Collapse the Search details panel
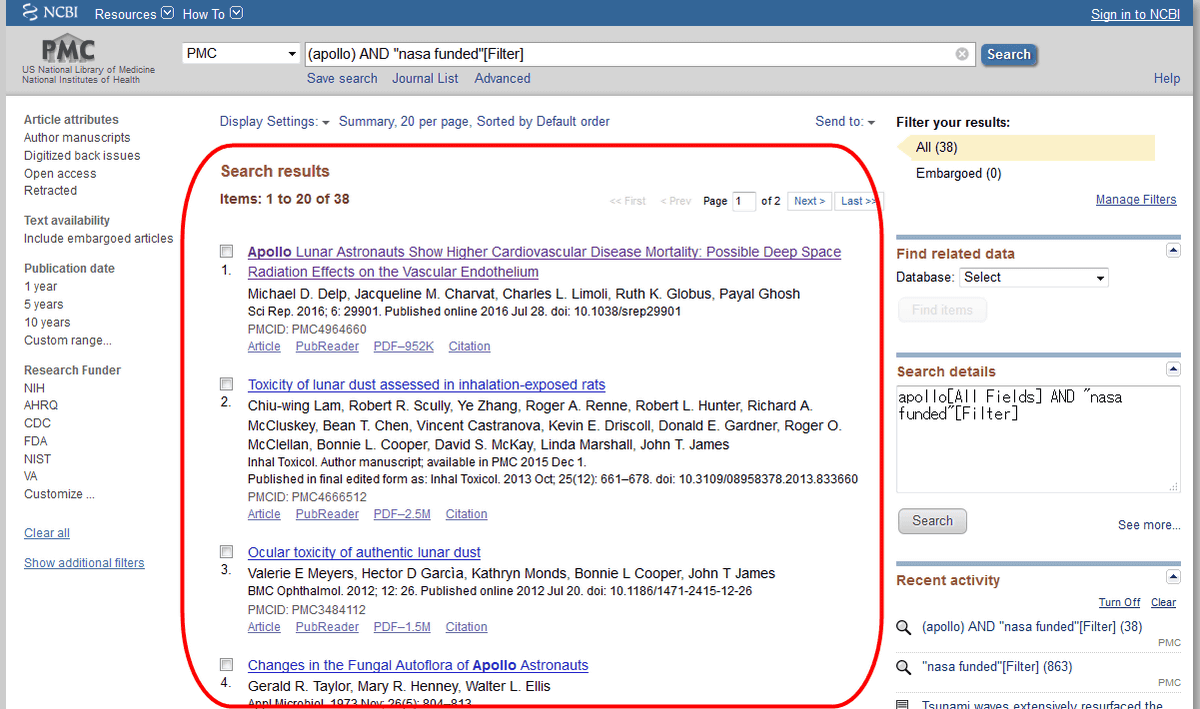The height and width of the screenshot is (709, 1200). tap(1174, 369)
